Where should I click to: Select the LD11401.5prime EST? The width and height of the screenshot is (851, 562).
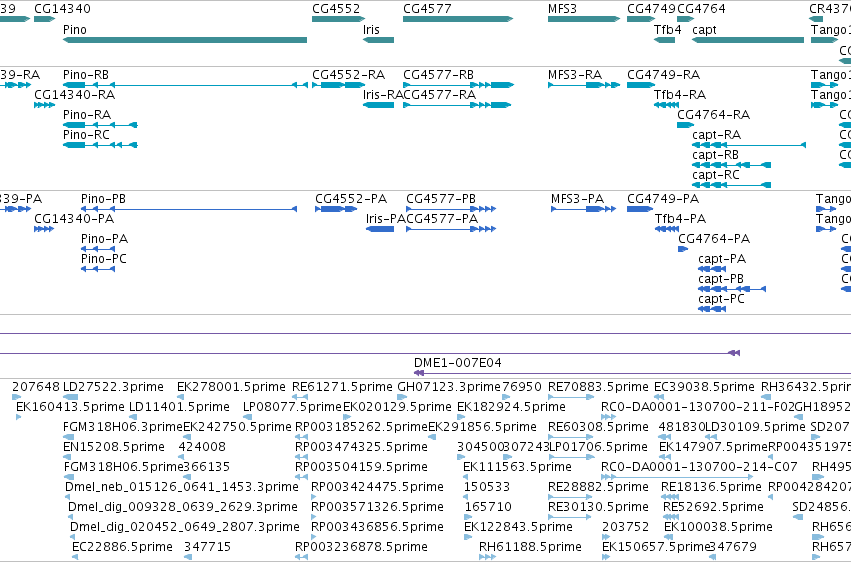pyautogui.click(x=133, y=418)
